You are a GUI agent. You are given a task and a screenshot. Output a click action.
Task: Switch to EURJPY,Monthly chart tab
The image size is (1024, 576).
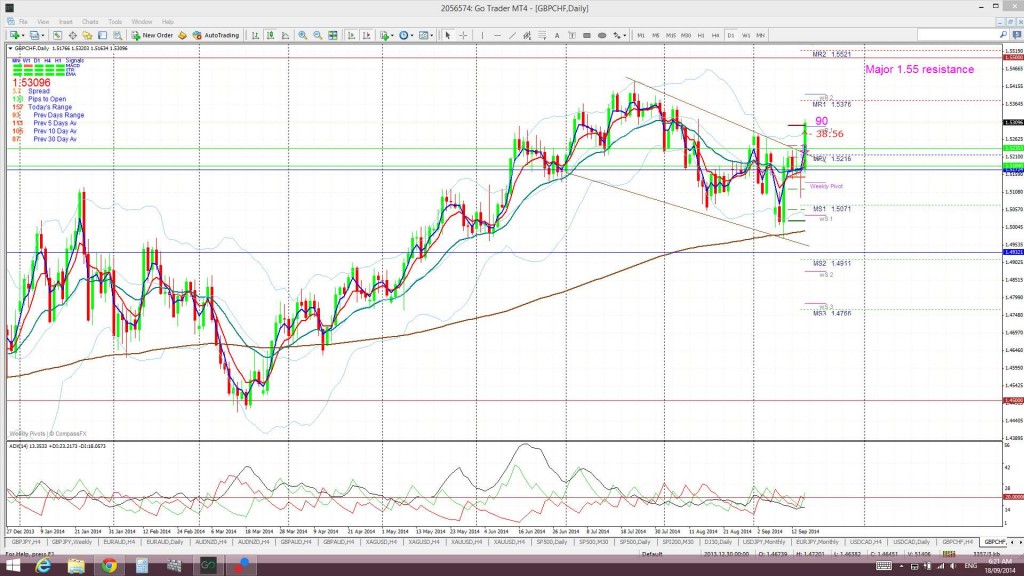tap(817, 542)
